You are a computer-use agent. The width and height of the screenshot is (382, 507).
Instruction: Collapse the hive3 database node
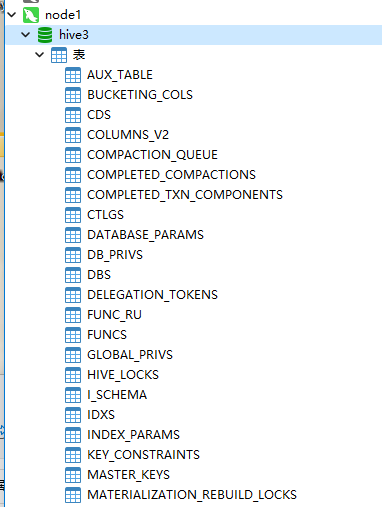26,35
